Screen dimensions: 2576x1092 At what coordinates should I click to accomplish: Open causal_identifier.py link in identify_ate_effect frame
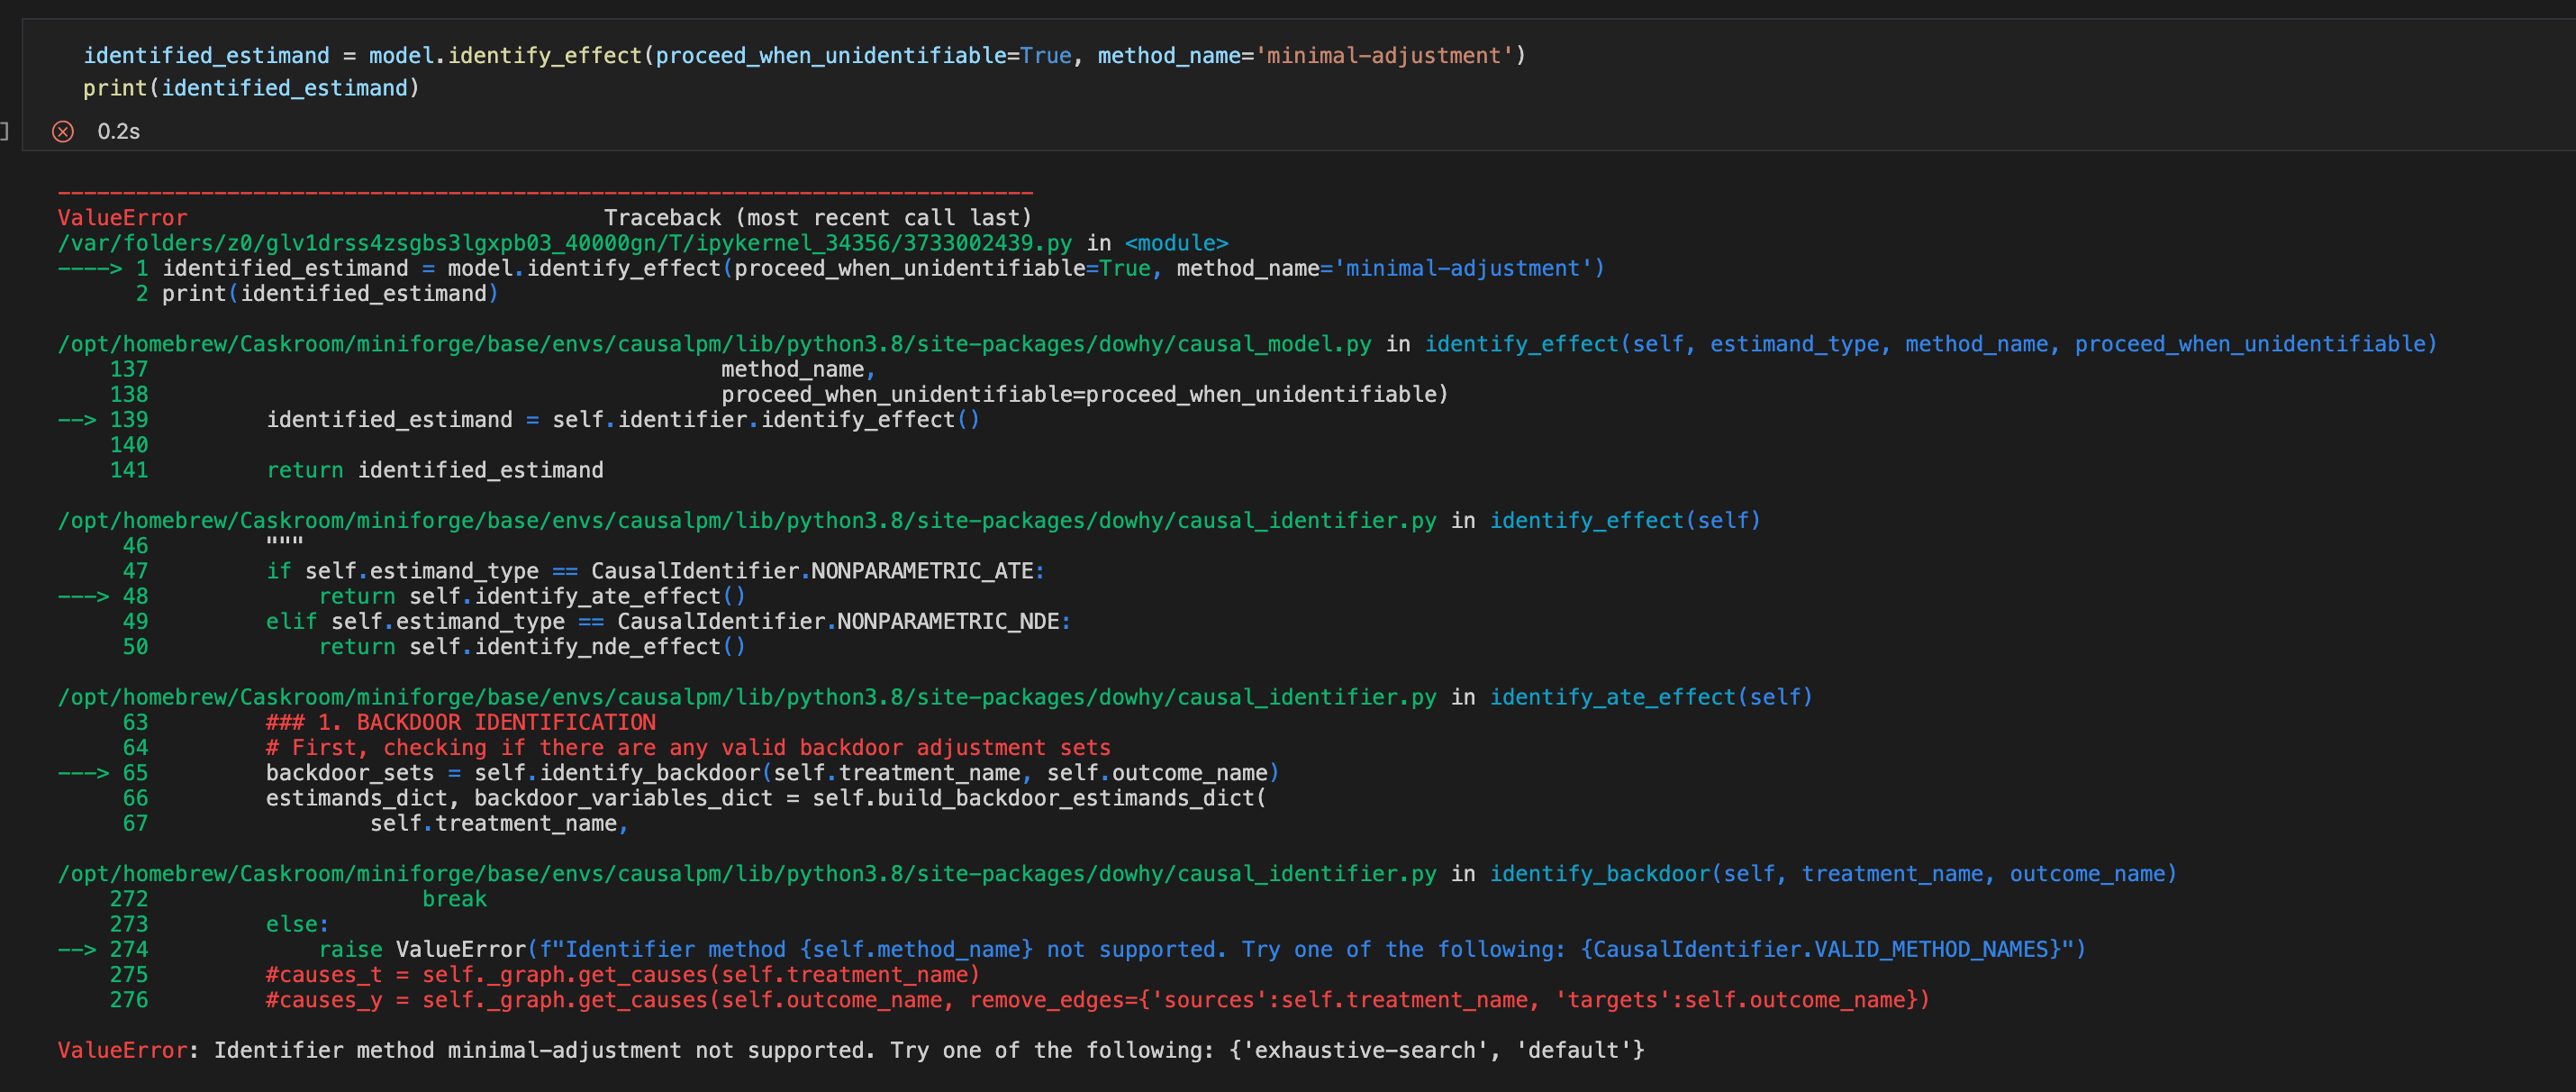745,696
